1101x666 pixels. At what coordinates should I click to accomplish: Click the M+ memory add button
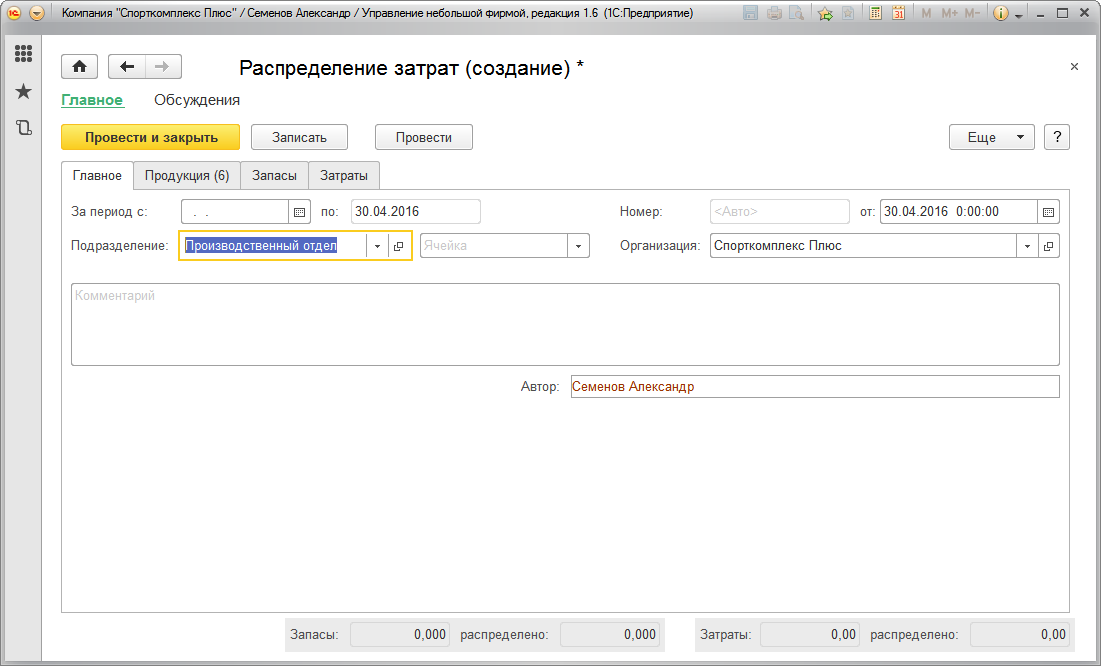coord(949,13)
